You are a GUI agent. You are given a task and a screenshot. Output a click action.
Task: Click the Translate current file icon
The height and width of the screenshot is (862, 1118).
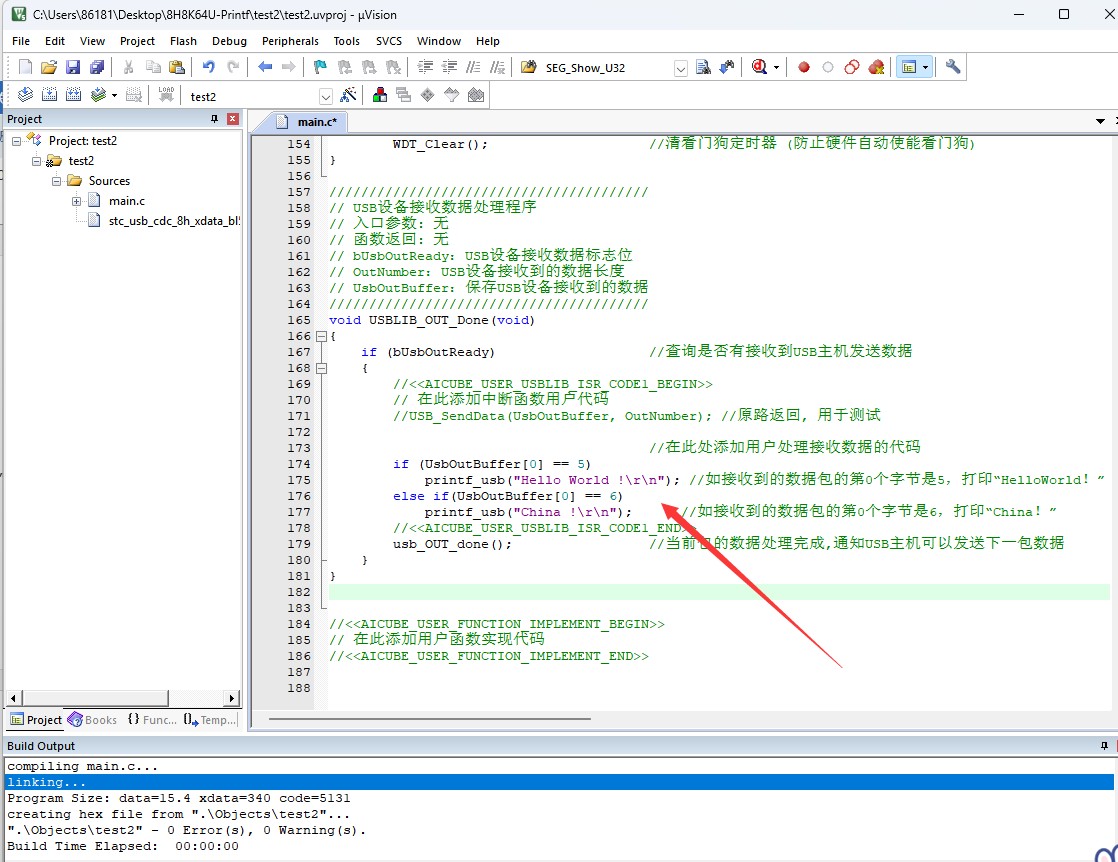click(x=25, y=95)
